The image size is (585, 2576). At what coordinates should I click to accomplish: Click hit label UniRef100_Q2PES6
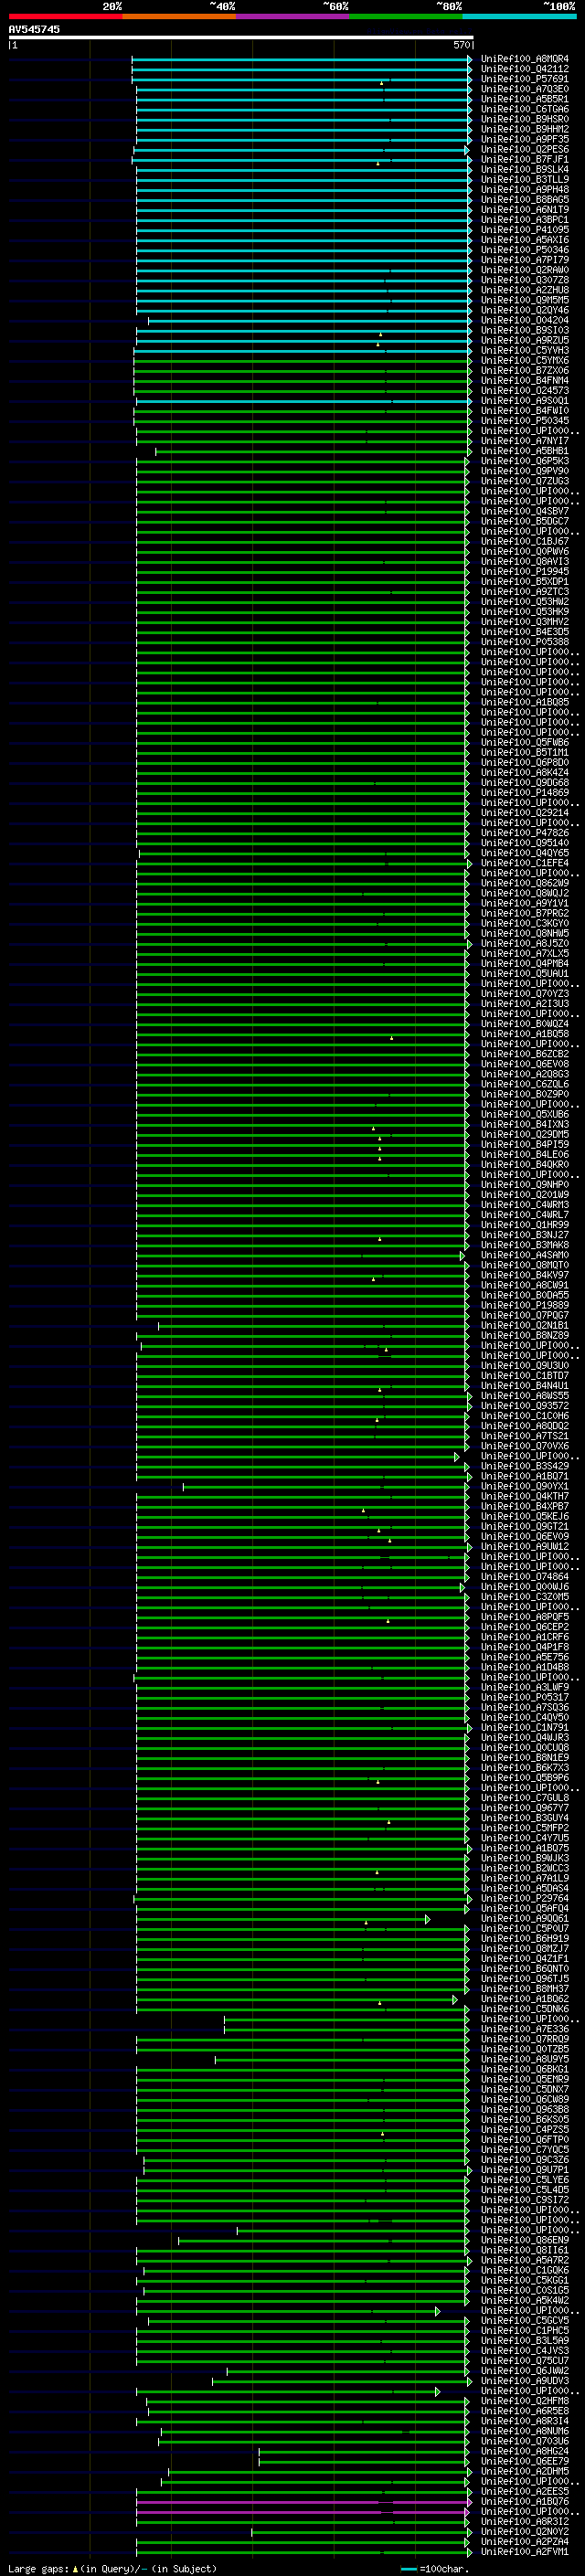coord(524,150)
